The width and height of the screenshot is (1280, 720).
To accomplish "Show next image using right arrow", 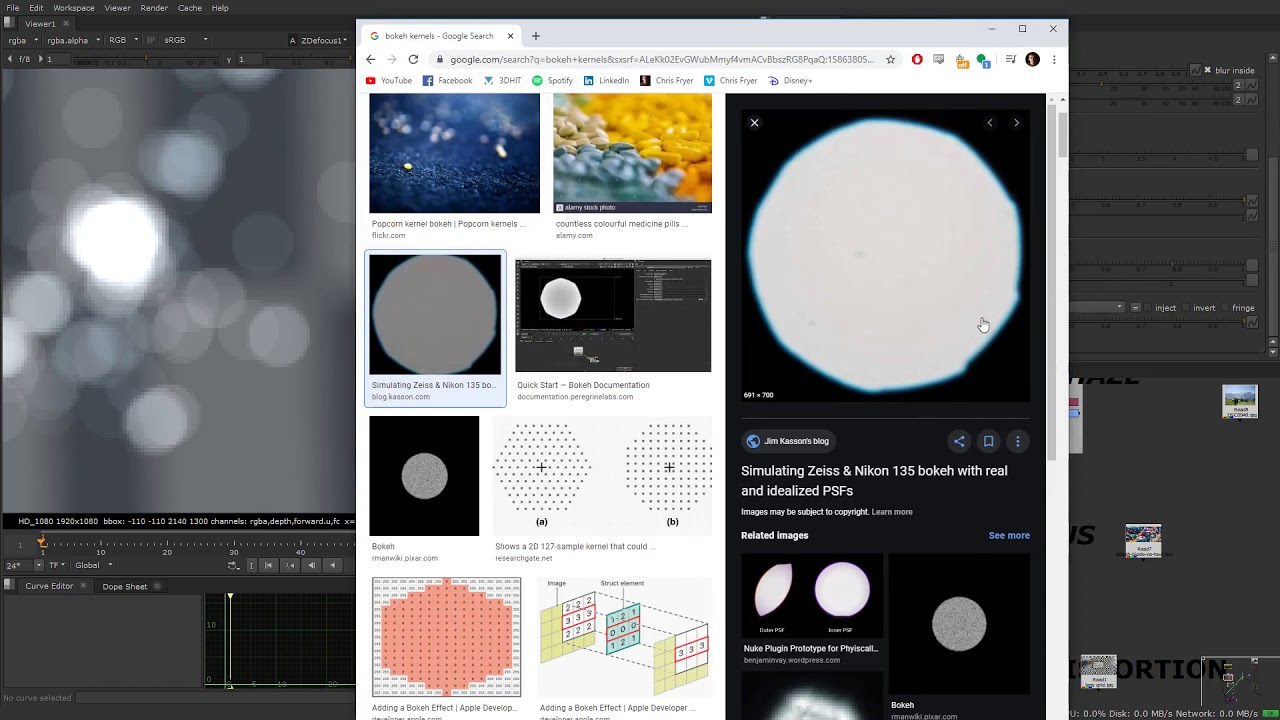I will click(x=1016, y=123).
